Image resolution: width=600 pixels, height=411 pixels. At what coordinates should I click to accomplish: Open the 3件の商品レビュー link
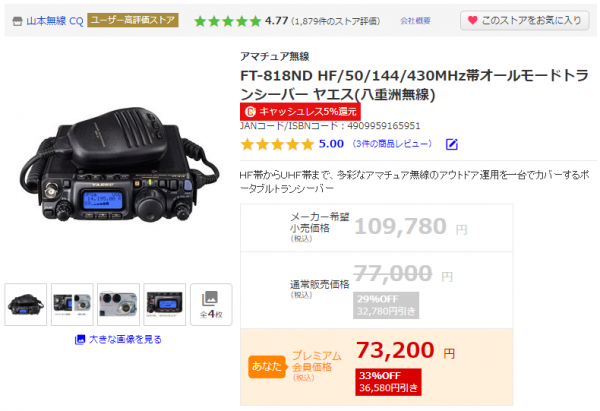coord(392,144)
